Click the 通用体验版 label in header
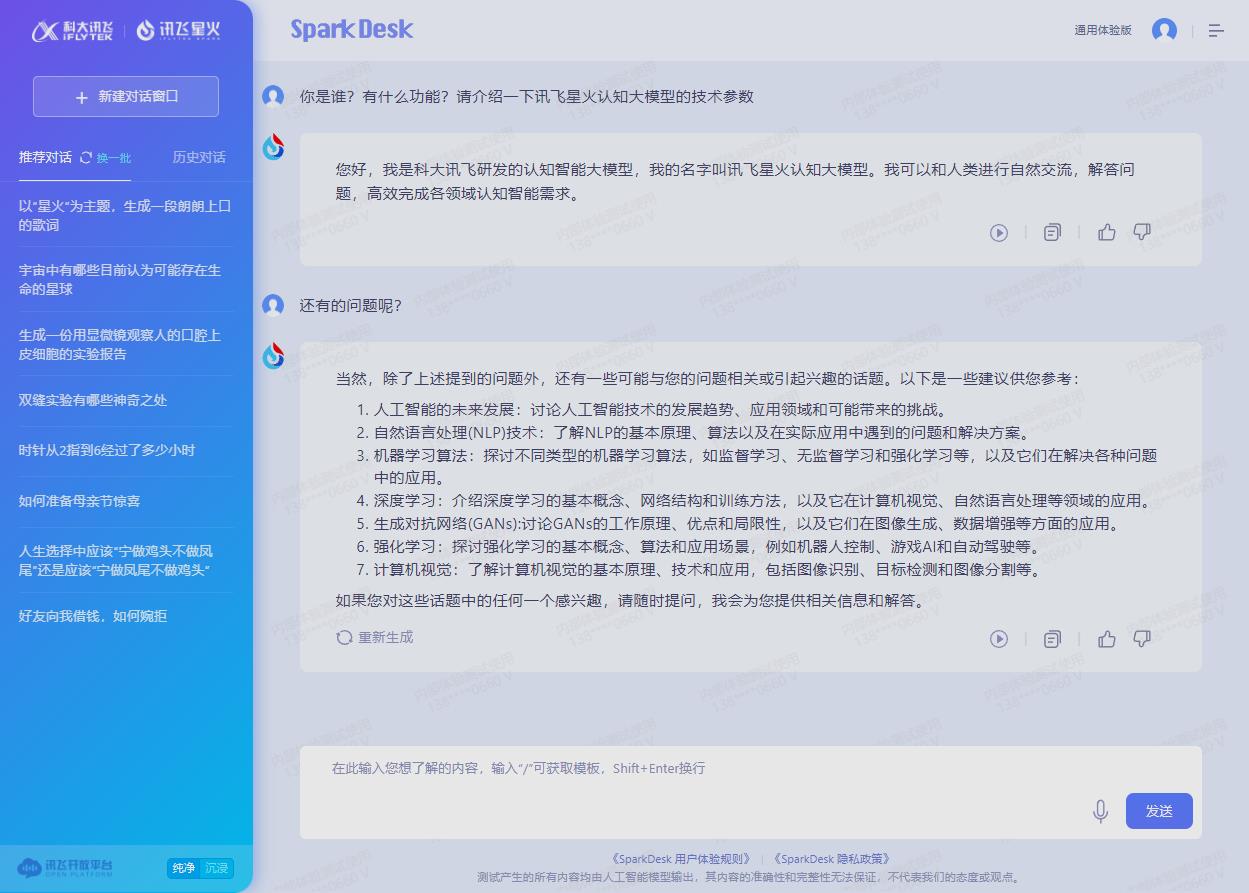This screenshot has height=893, width=1249. tap(1103, 30)
